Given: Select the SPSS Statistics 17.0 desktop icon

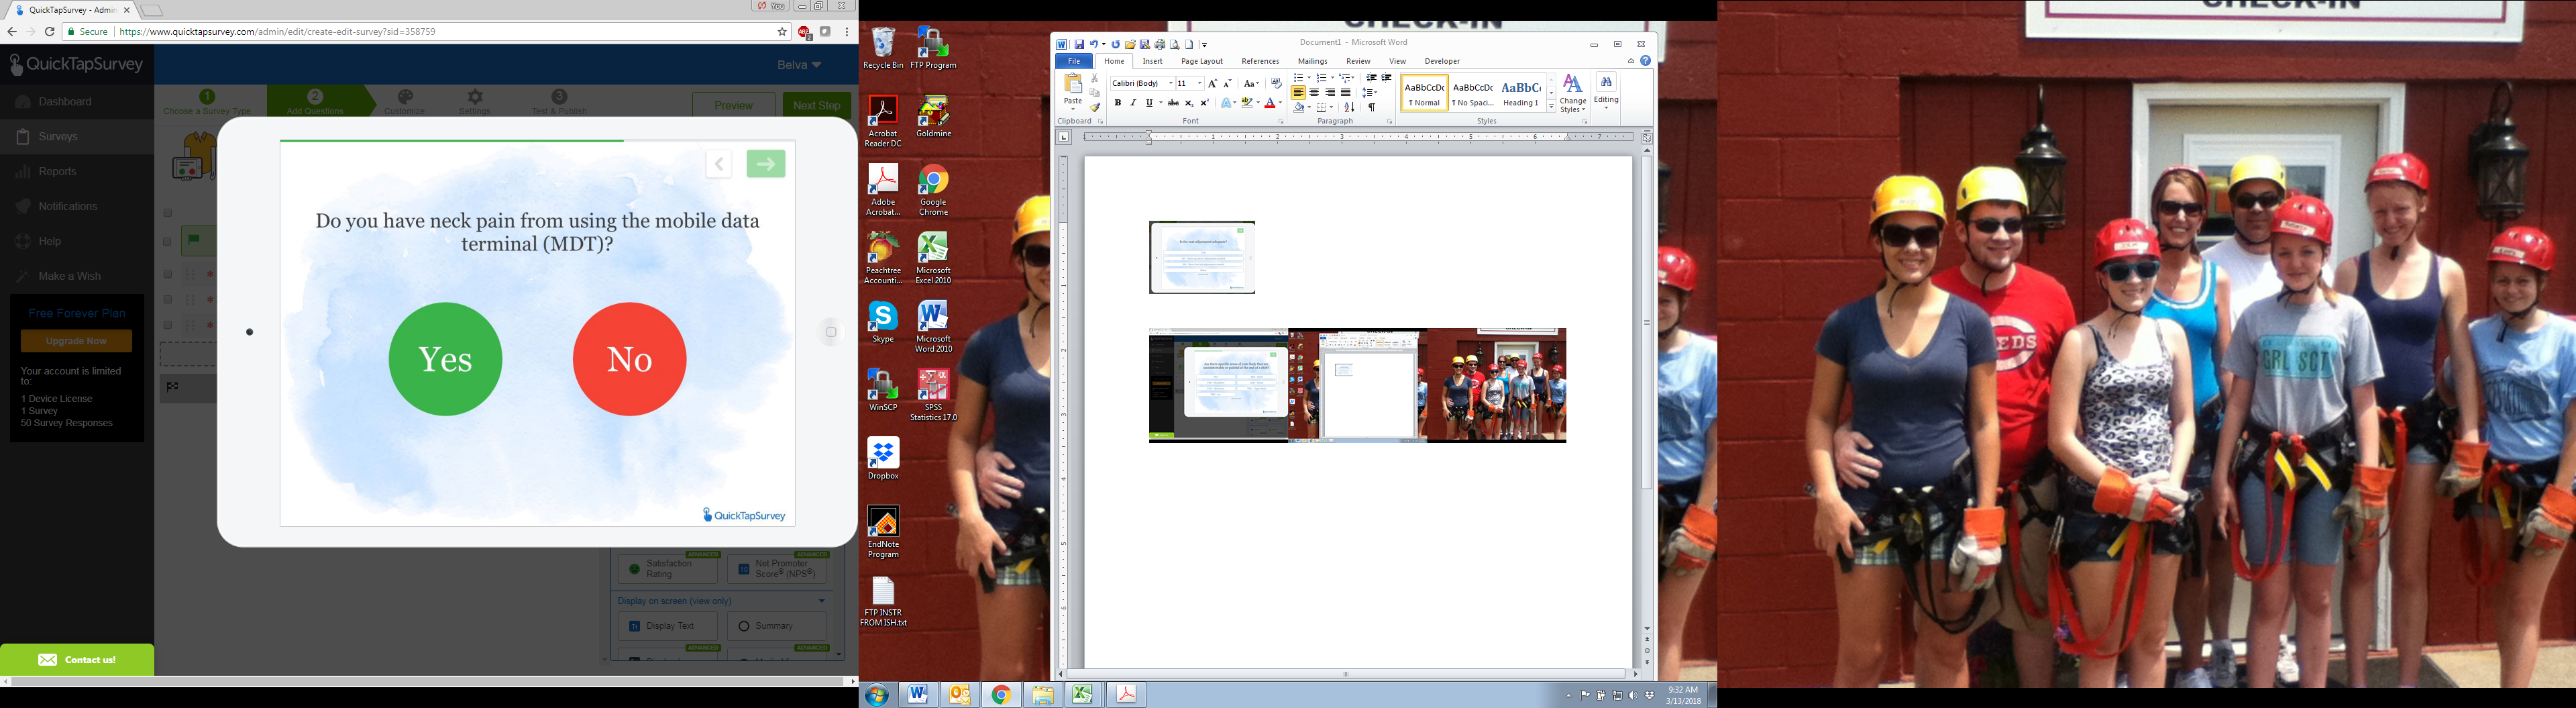Looking at the screenshot, I should (x=933, y=395).
